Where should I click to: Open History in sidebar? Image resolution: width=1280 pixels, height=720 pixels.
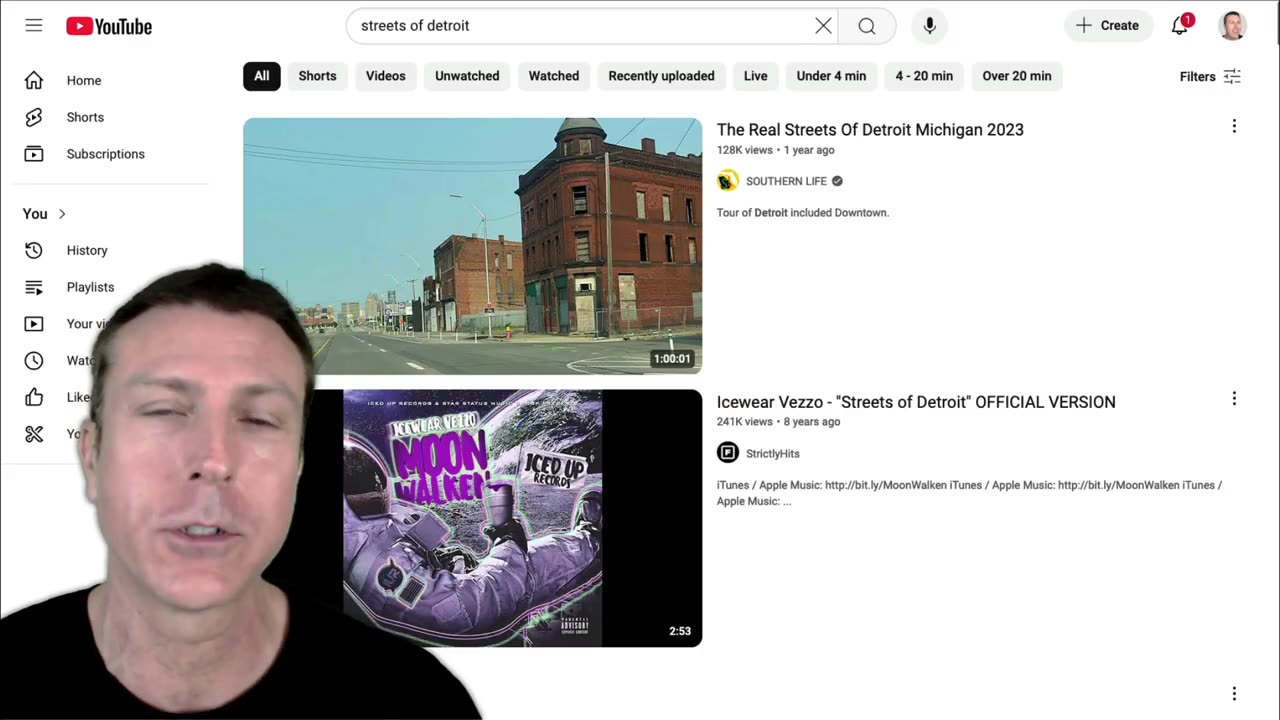coord(87,250)
